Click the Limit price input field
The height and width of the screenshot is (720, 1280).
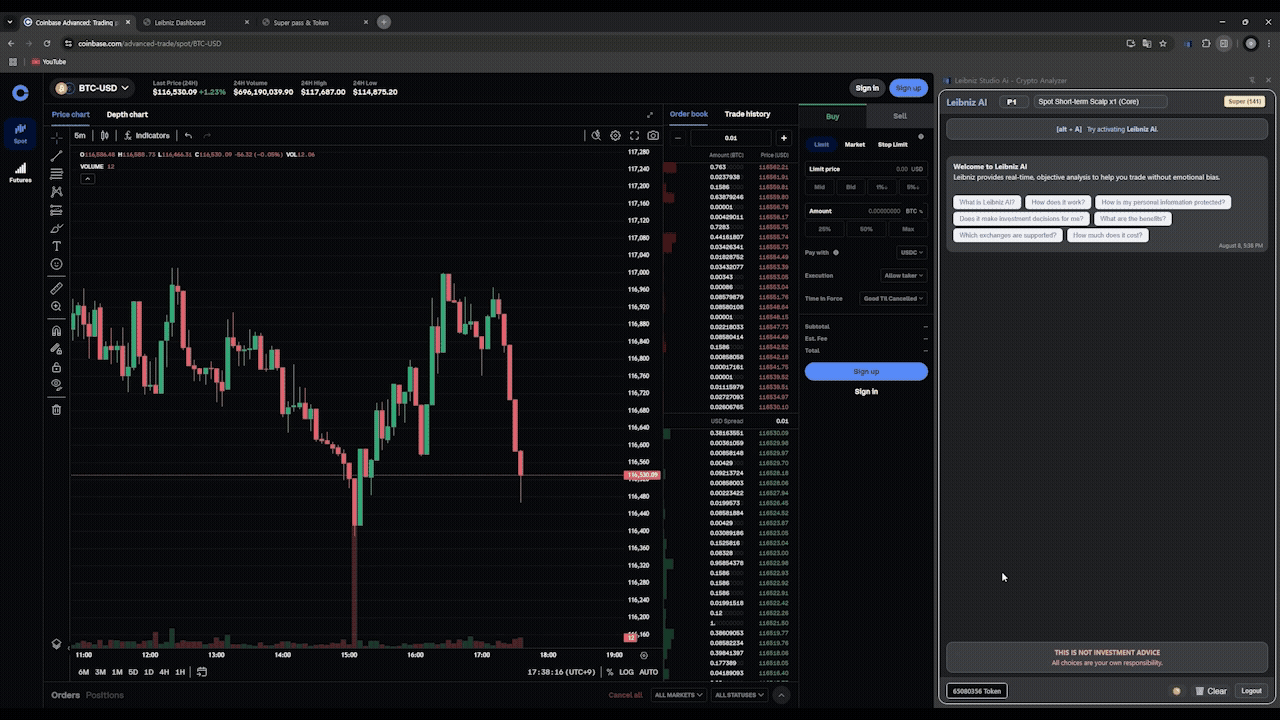[x=865, y=169]
